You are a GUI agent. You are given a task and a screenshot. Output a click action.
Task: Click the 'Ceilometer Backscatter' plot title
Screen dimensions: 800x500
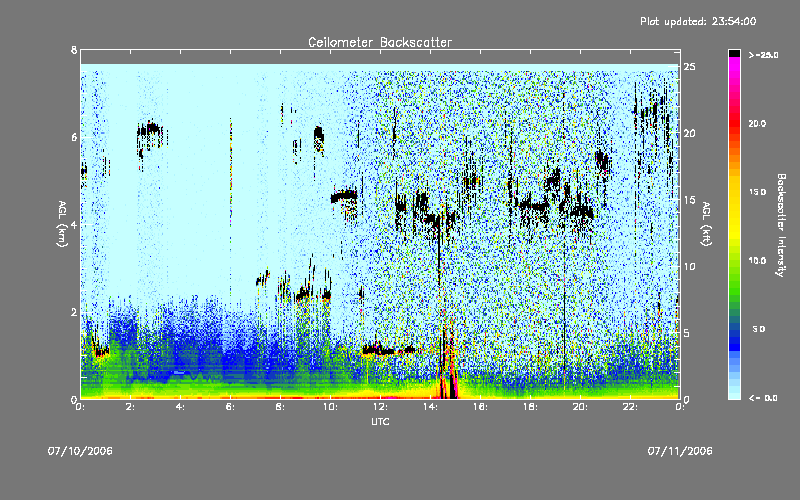[x=380, y=42]
